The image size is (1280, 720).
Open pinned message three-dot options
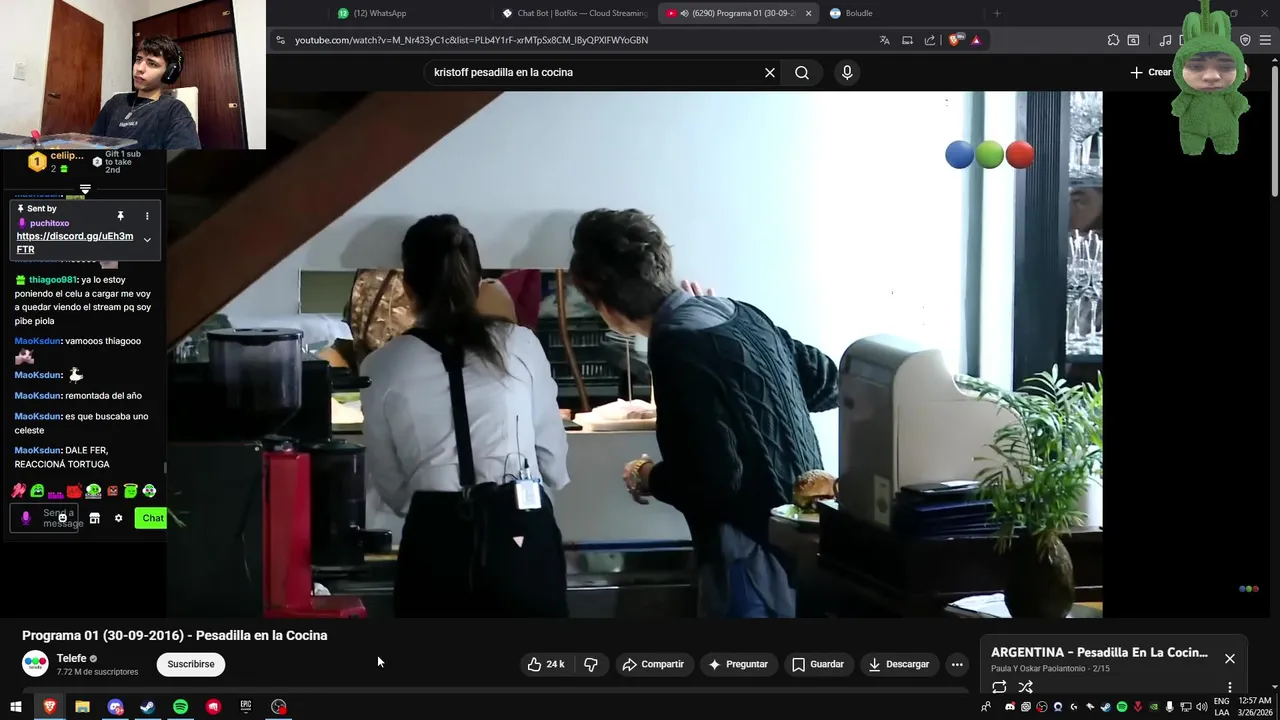pyautogui.click(x=147, y=216)
